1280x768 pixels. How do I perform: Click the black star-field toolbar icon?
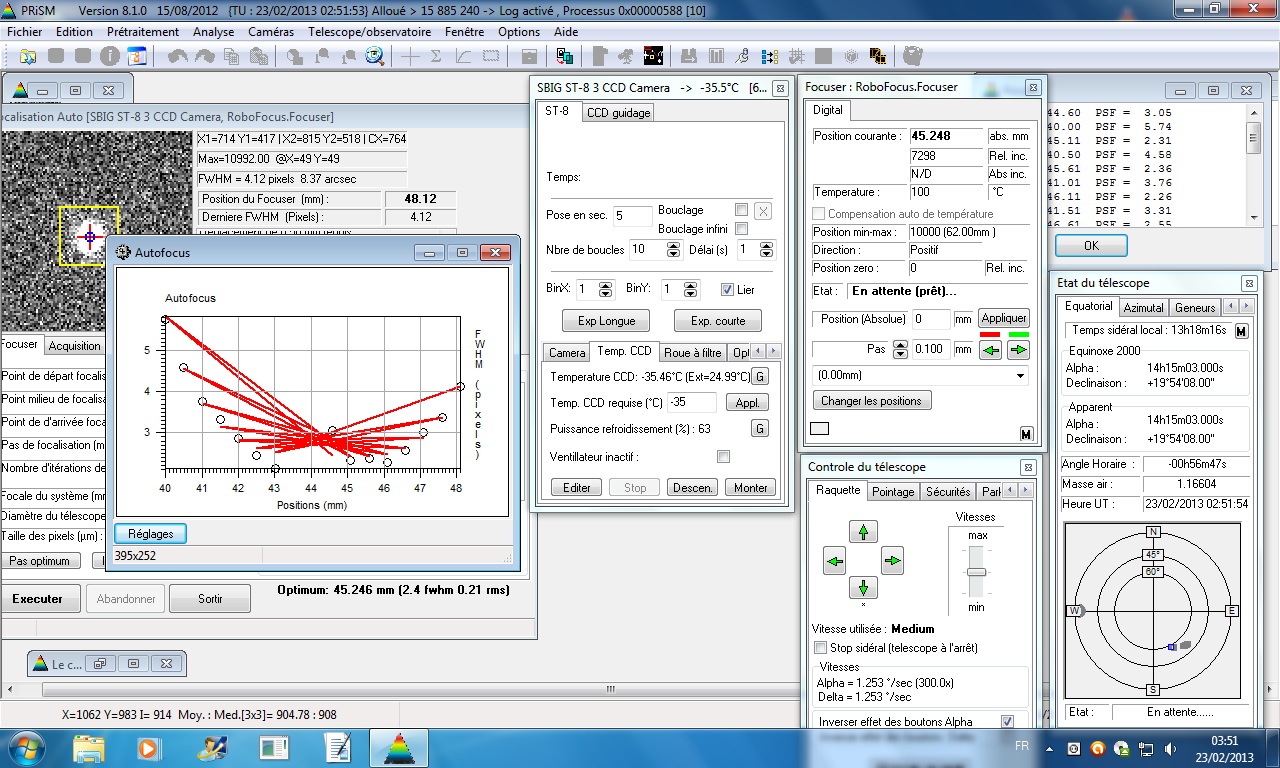(x=653, y=56)
